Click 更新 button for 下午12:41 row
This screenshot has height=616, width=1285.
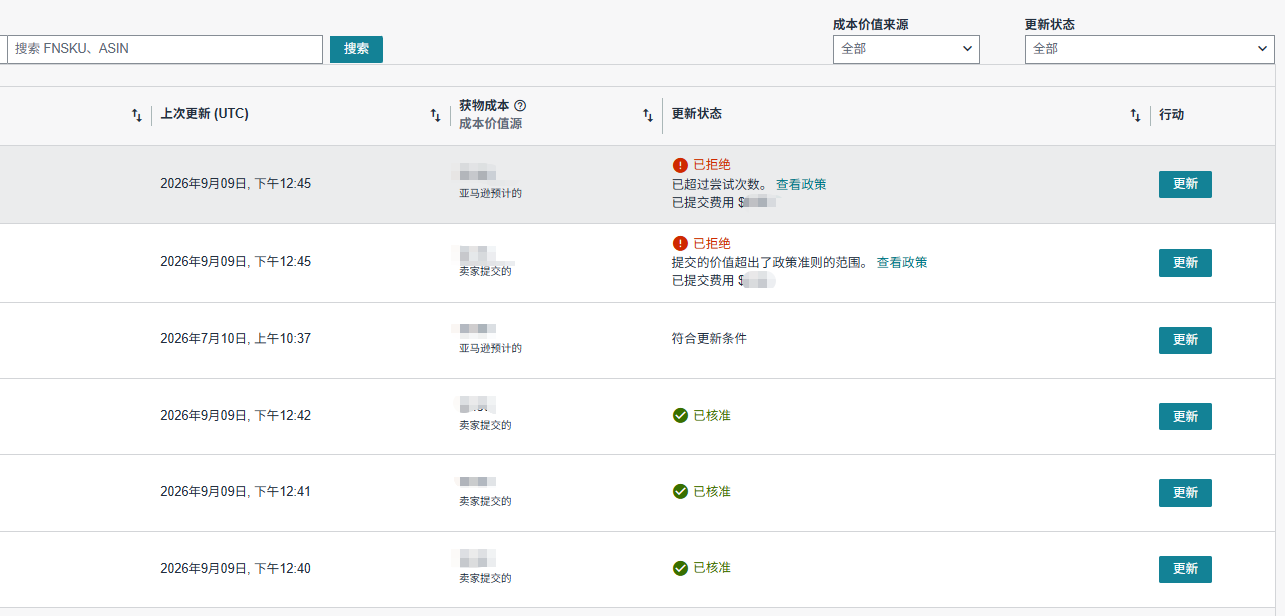pos(1185,492)
